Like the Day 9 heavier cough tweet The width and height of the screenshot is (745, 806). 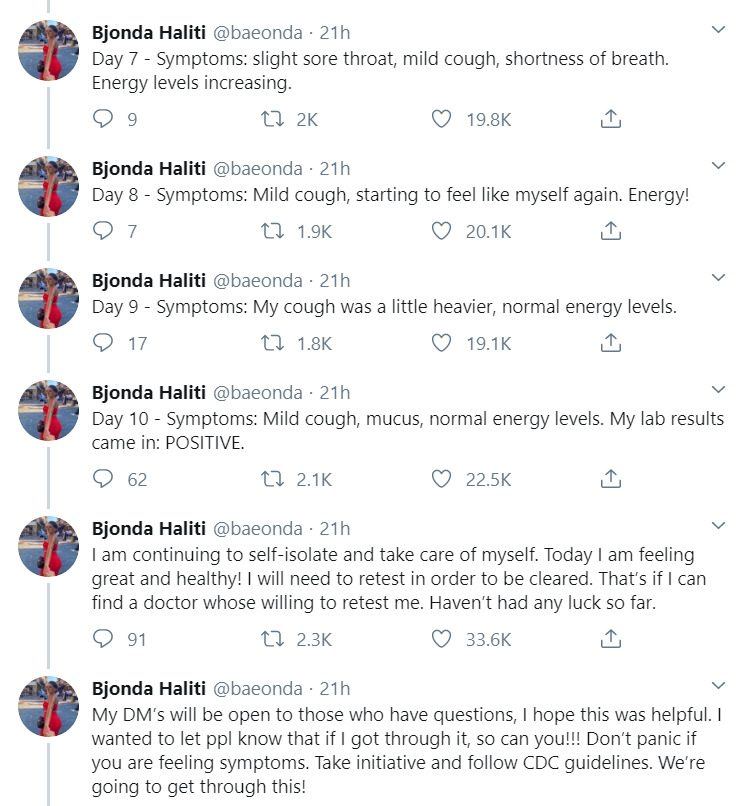(441, 343)
